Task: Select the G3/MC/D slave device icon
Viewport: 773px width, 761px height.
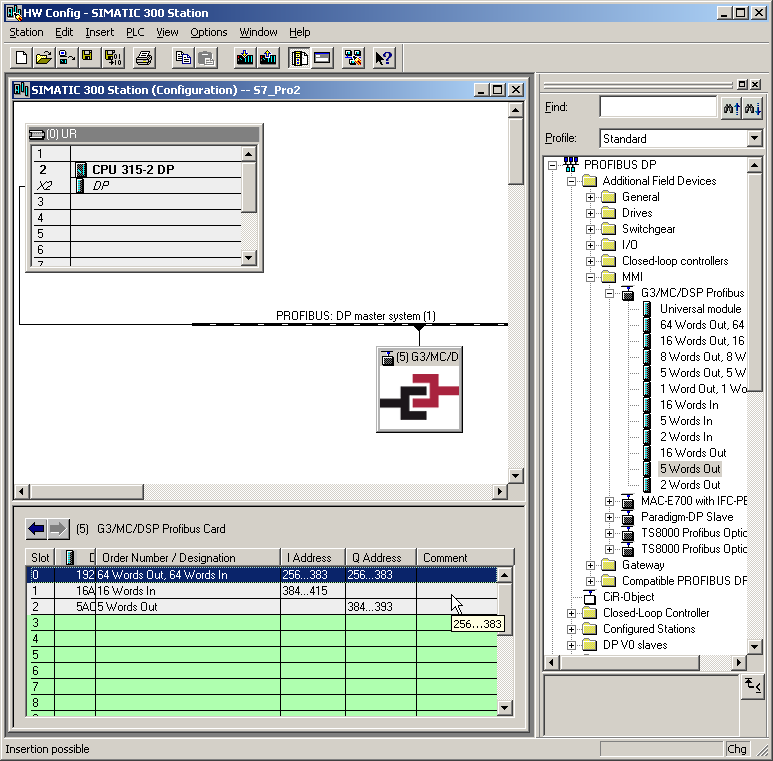Action: [x=419, y=389]
